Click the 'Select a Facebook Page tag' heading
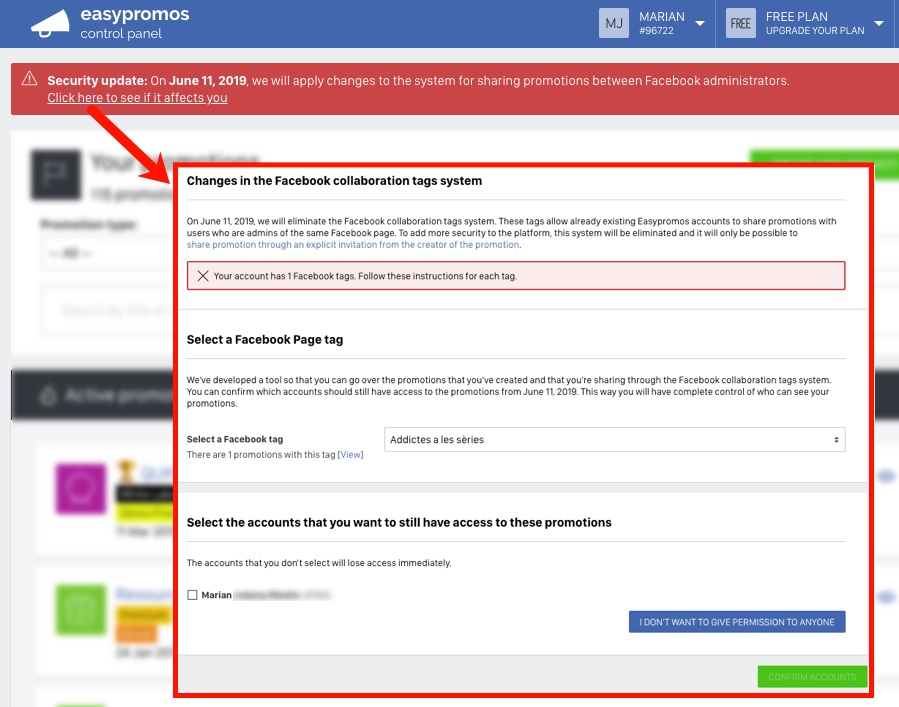The width and height of the screenshot is (899, 707). [265, 339]
